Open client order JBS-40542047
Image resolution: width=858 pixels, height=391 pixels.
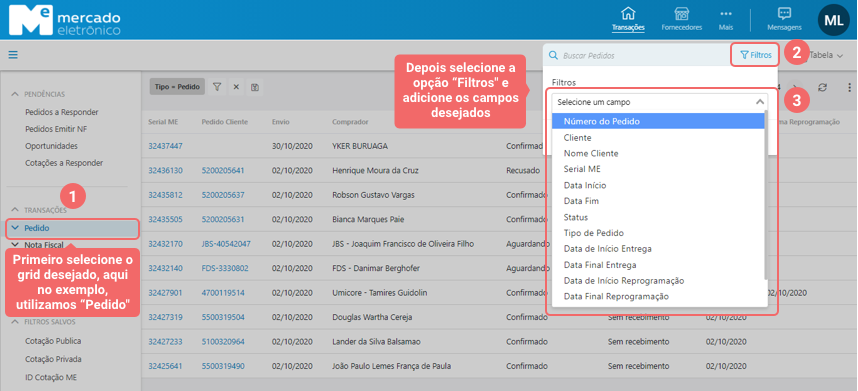tap(226, 244)
